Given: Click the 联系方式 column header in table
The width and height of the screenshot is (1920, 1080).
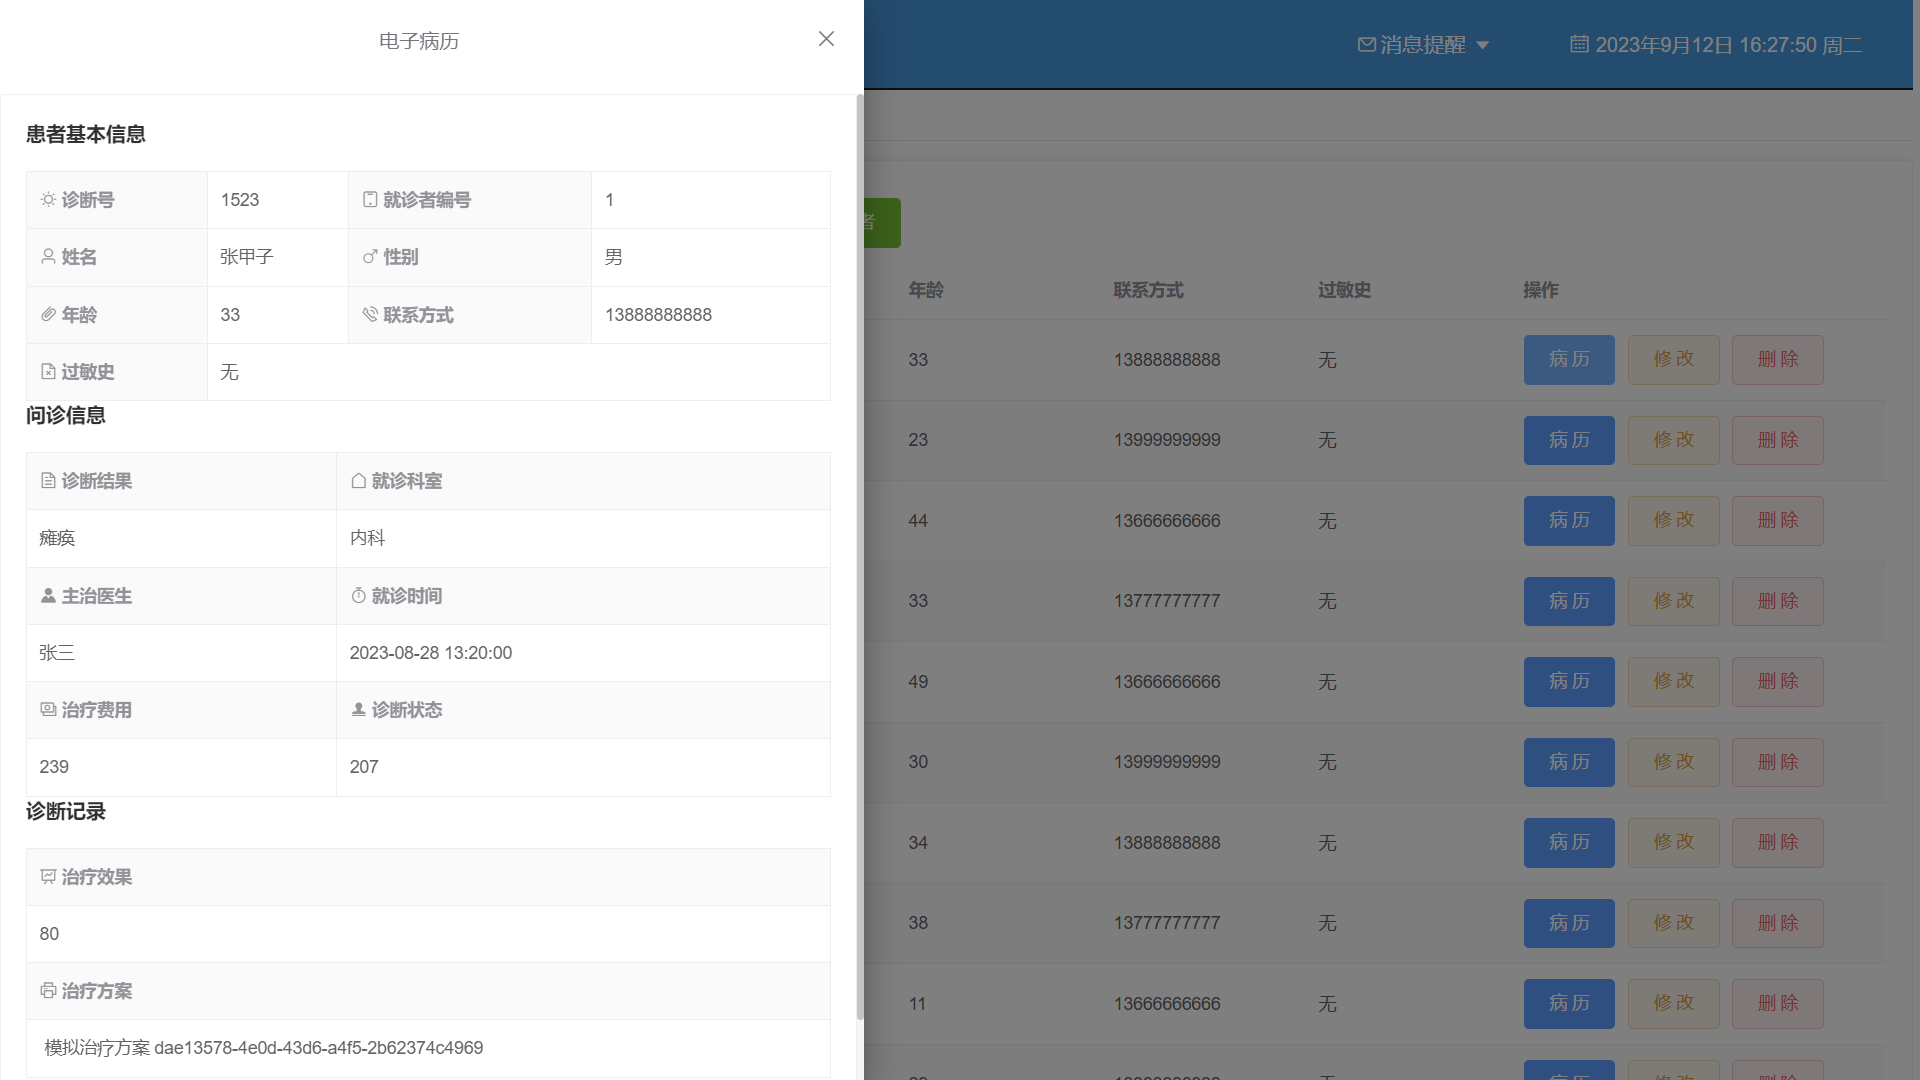Looking at the screenshot, I should click(x=1148, y=290).
